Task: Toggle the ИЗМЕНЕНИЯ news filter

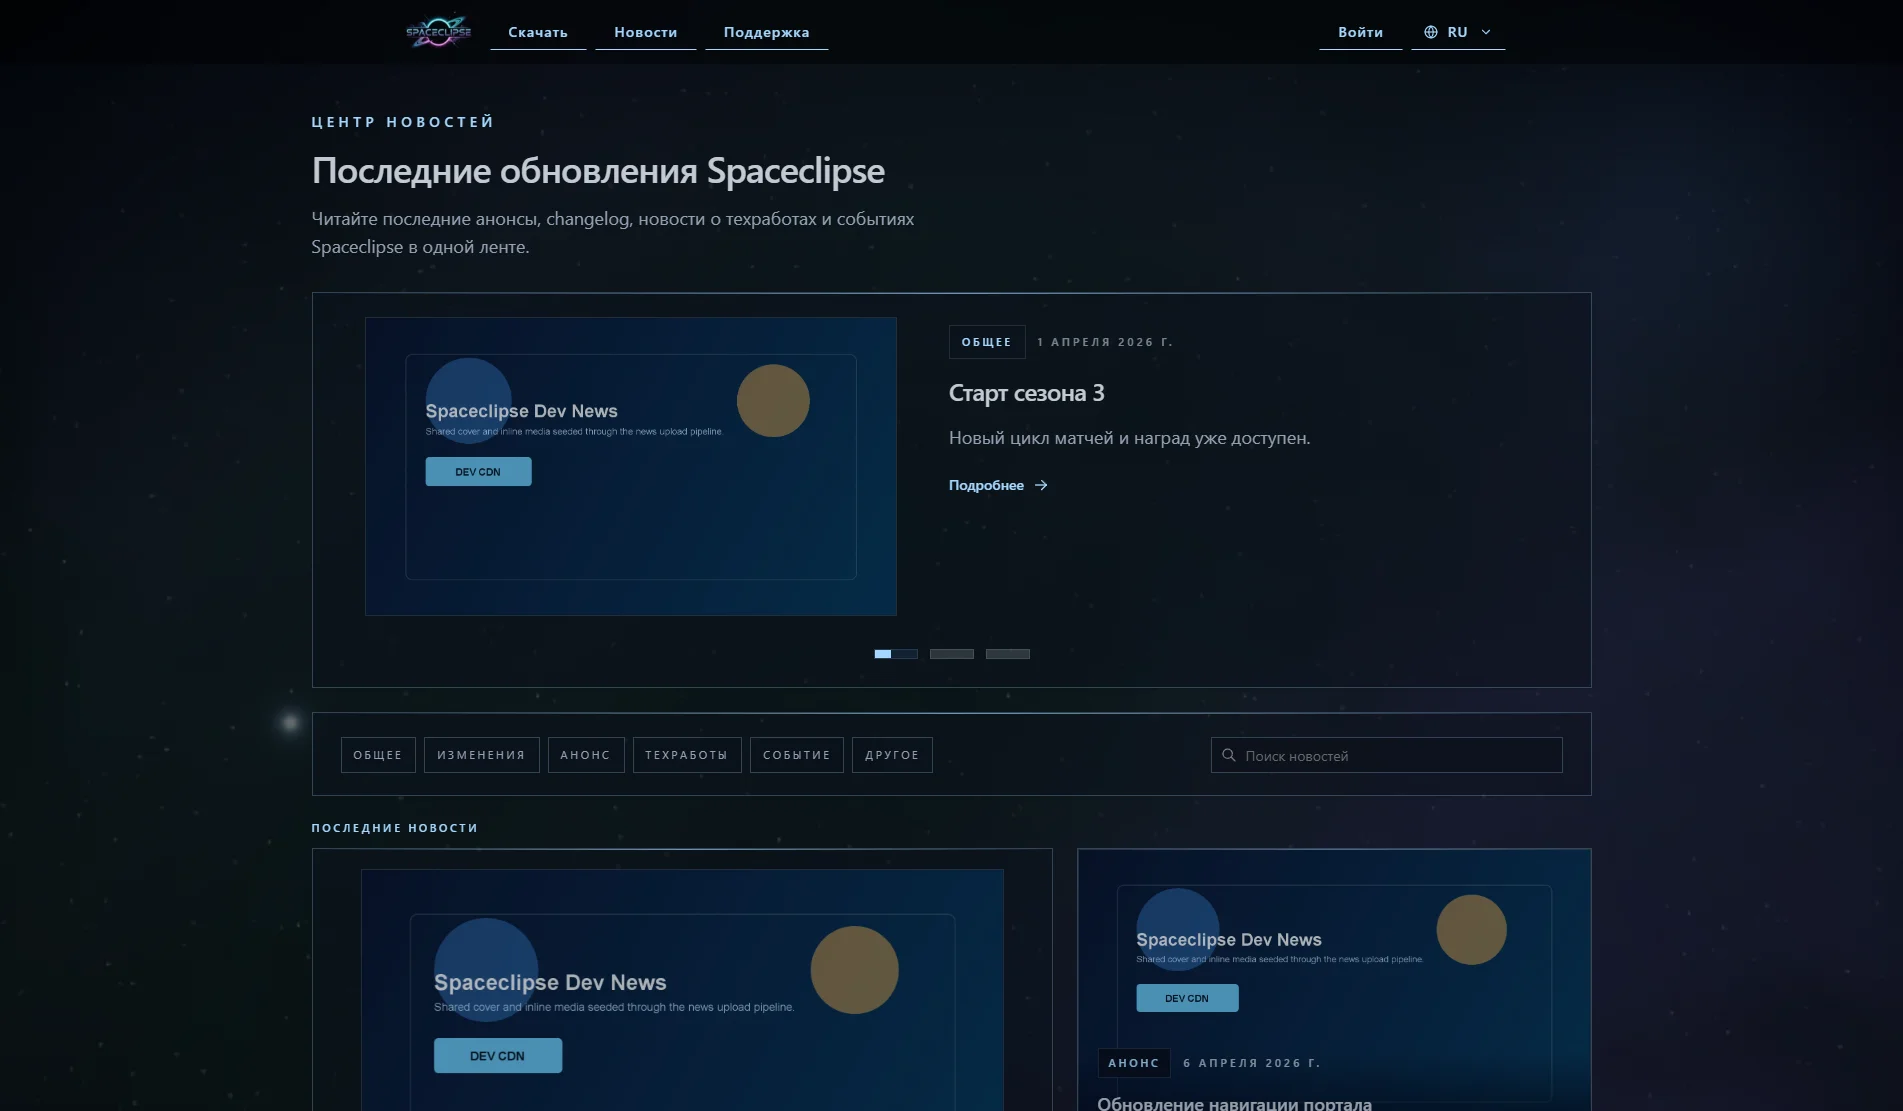Action: (x=481, y=754)
